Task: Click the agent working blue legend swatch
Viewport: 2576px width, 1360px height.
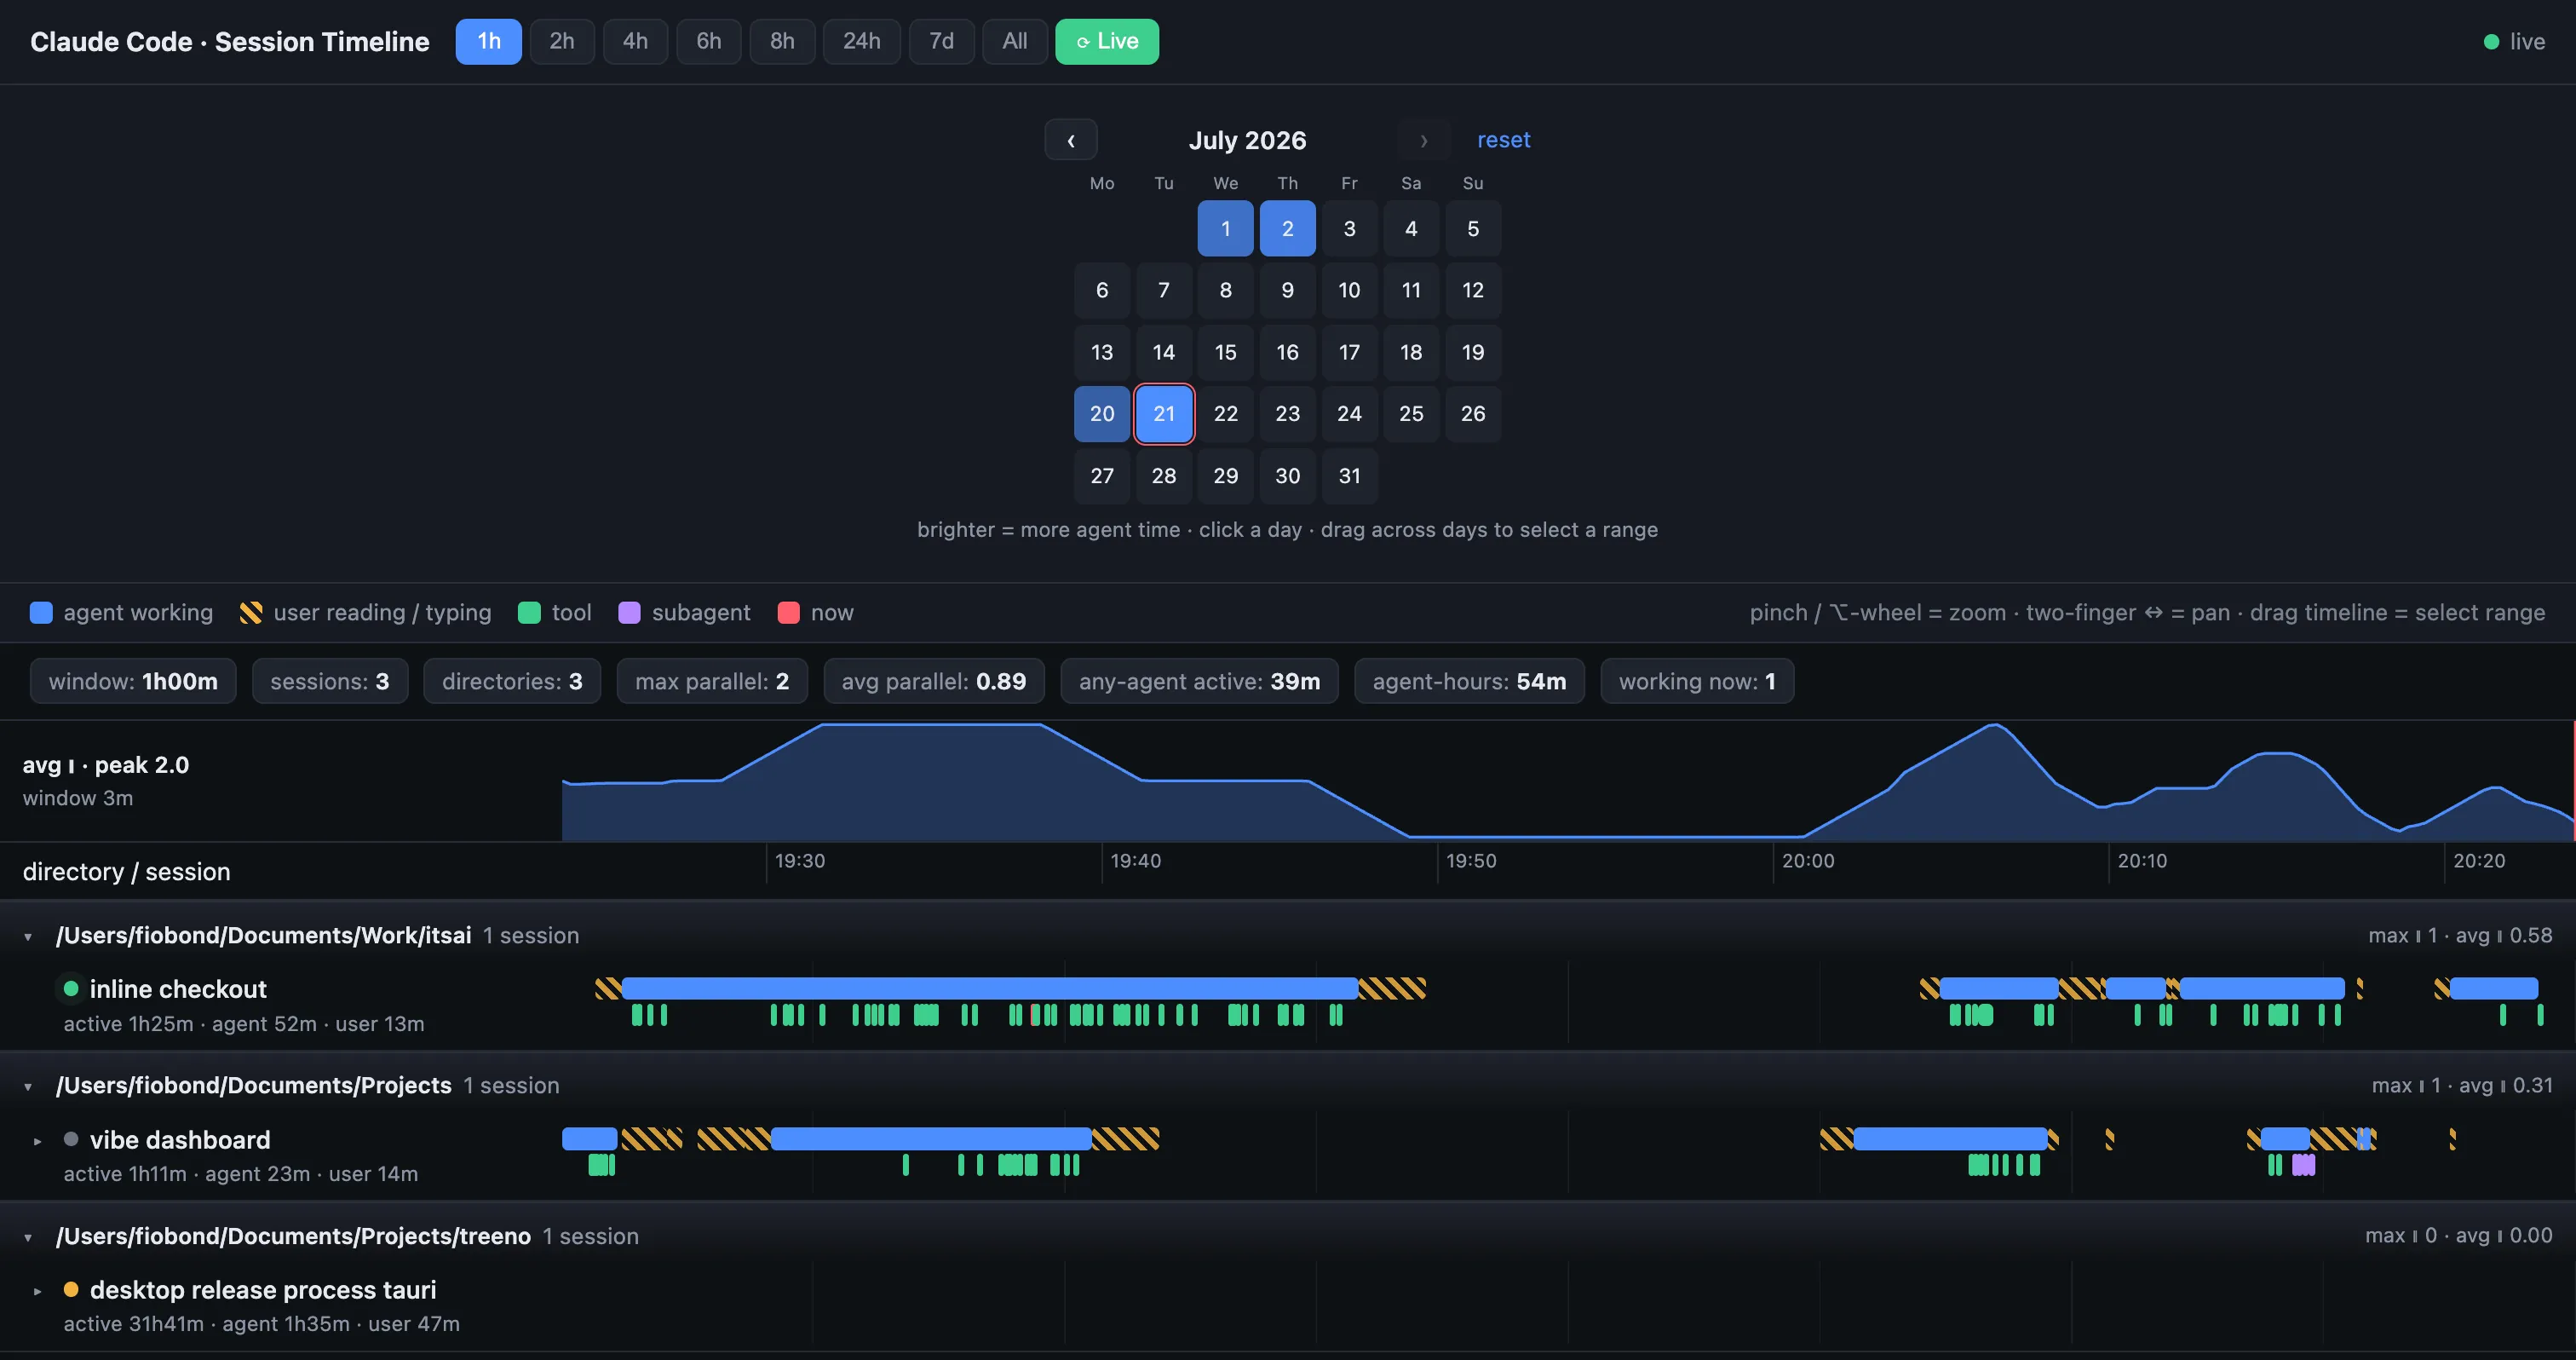Action: (x=41, y=613)
